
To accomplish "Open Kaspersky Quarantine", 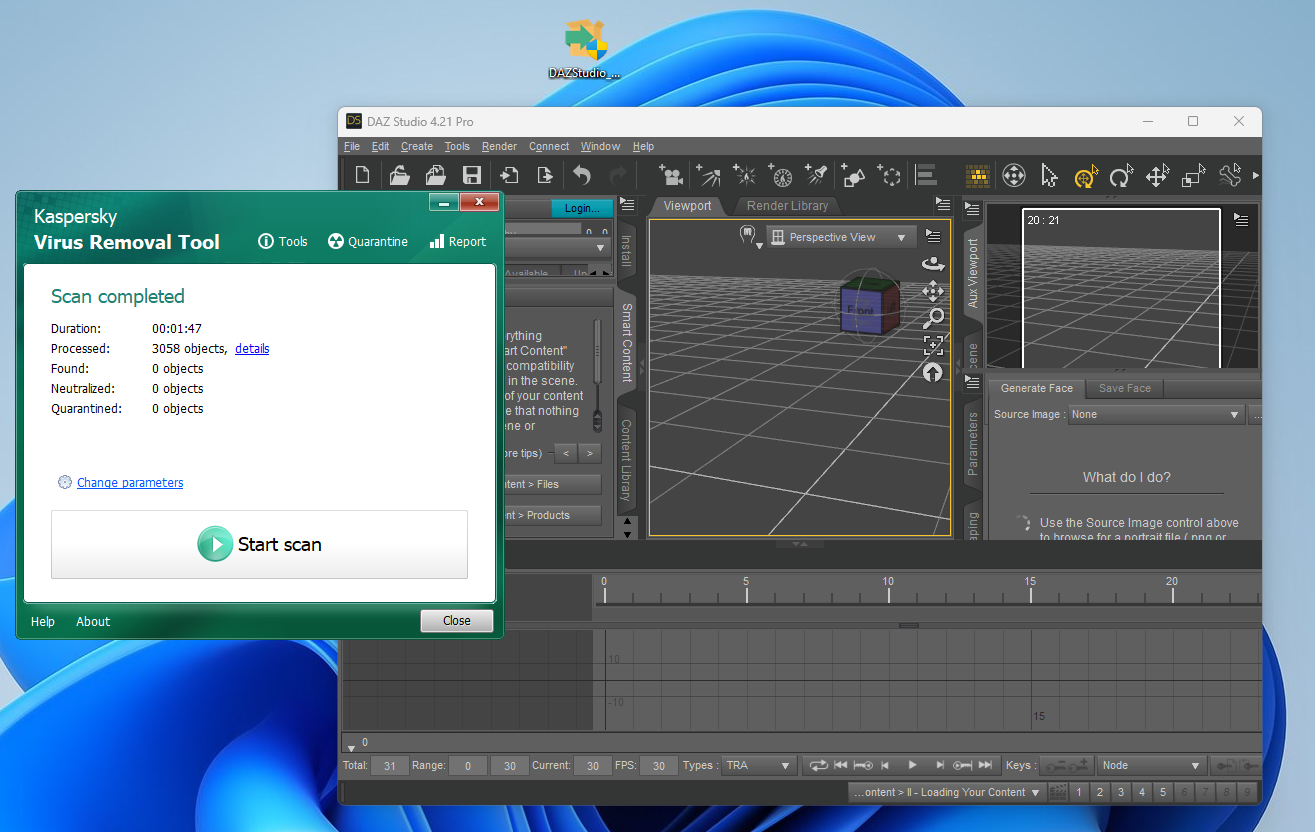I will click(368, 241).
